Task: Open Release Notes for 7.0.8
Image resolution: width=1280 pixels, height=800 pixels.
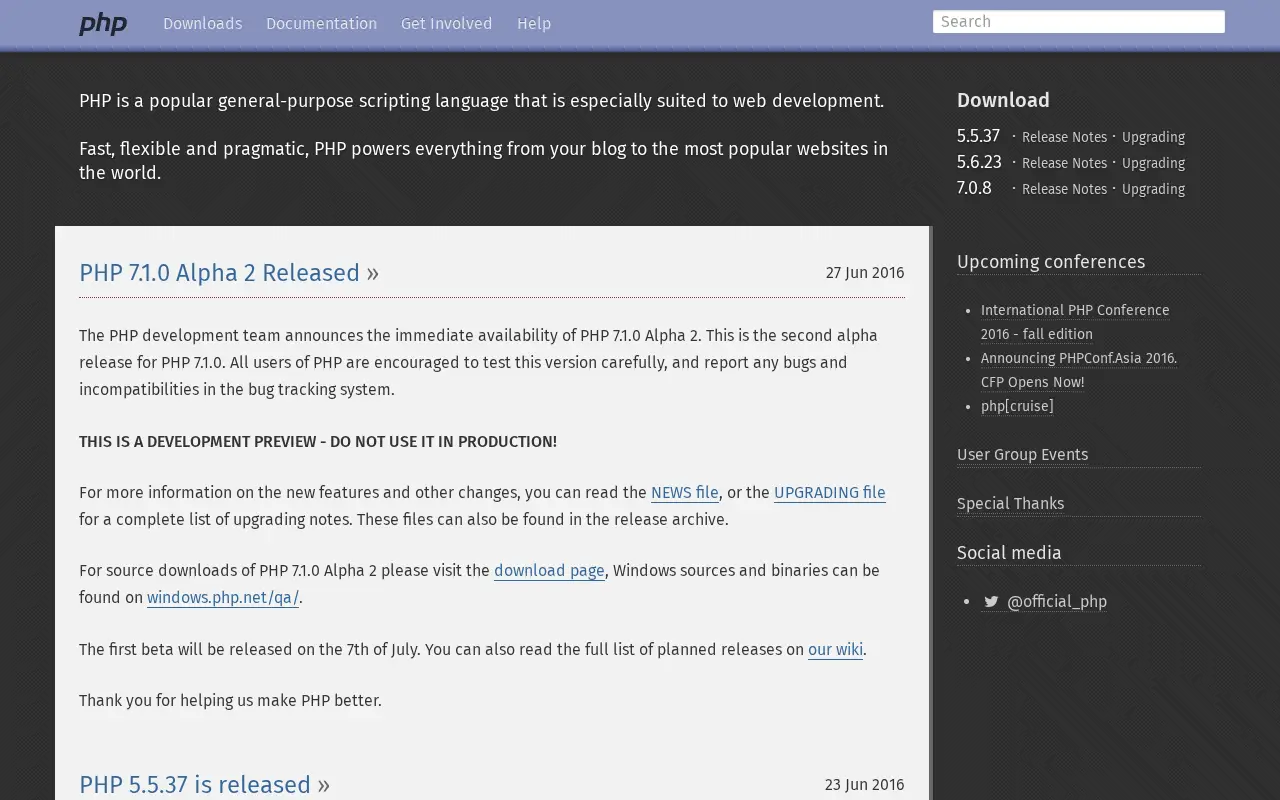Action: point(1064,189)
